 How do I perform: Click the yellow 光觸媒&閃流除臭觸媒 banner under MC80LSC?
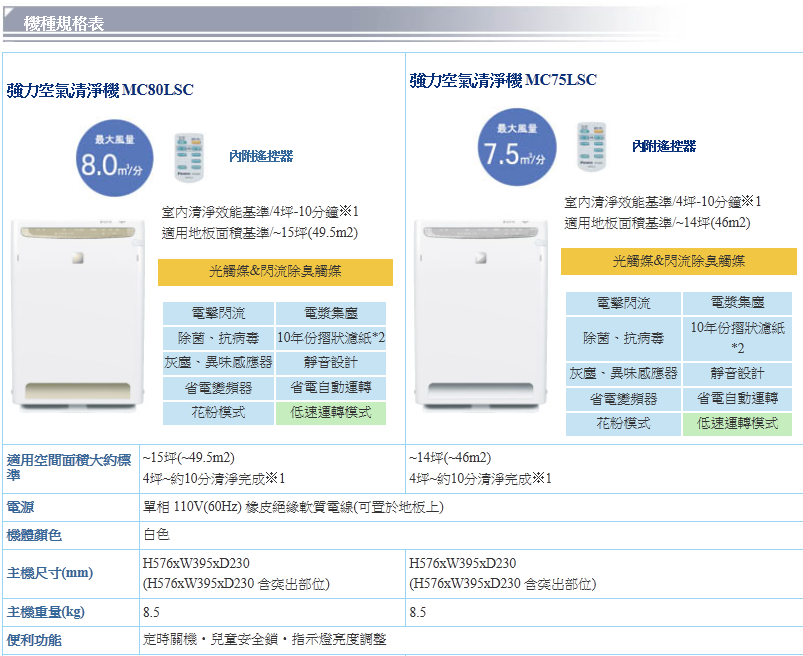click(x=275, y=272)
